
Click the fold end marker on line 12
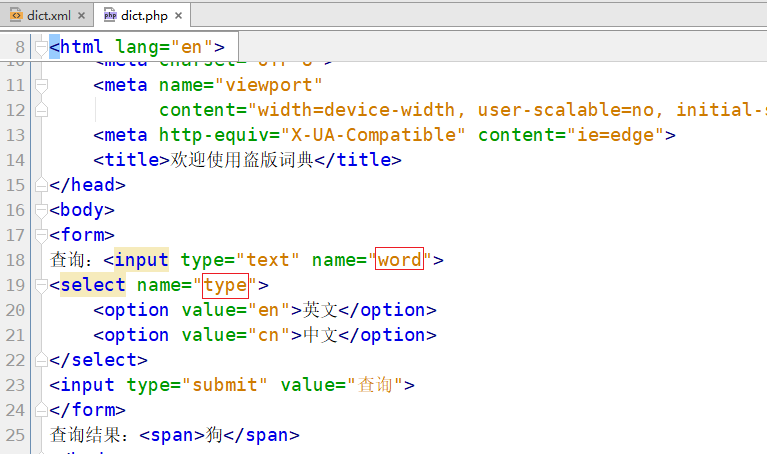click(41, 110)
